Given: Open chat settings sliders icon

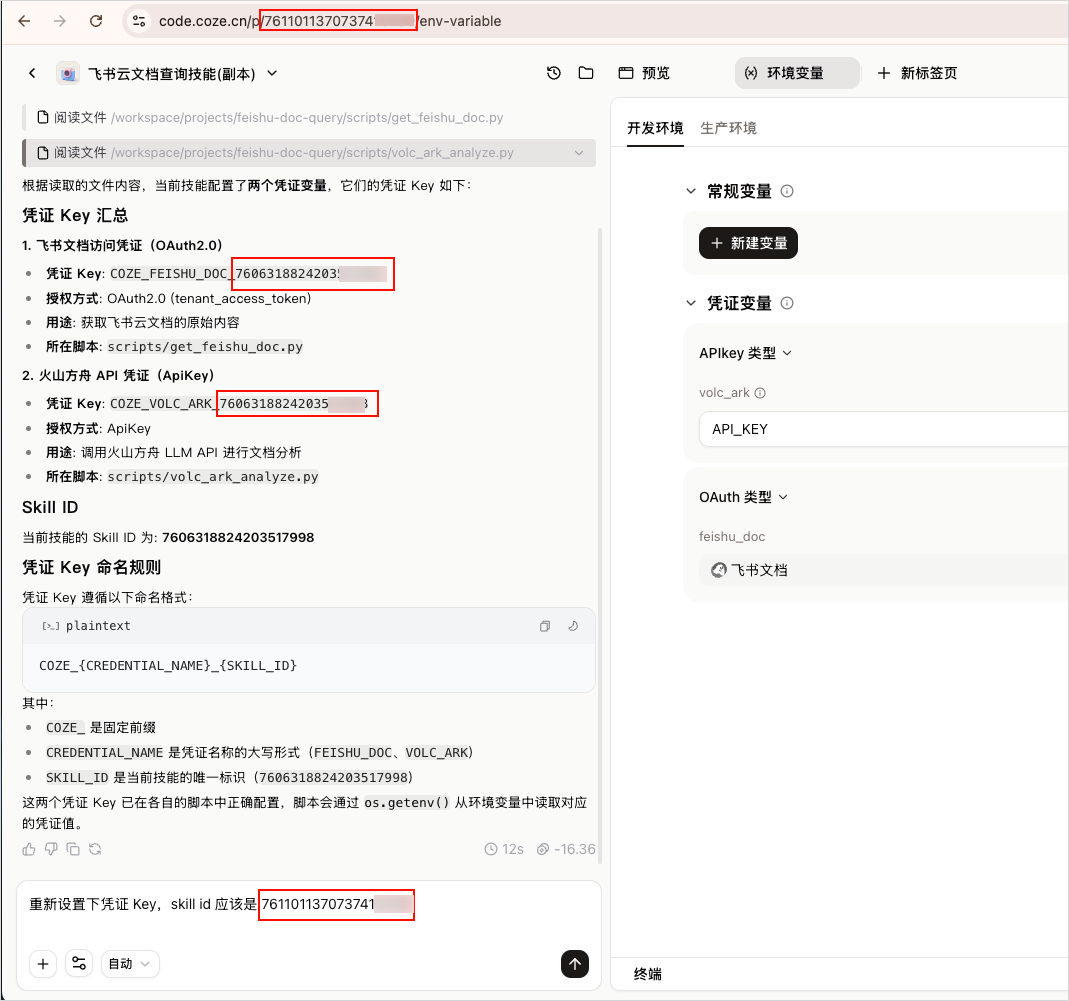Looking at the screenshot, I should [x=79, y=963].
